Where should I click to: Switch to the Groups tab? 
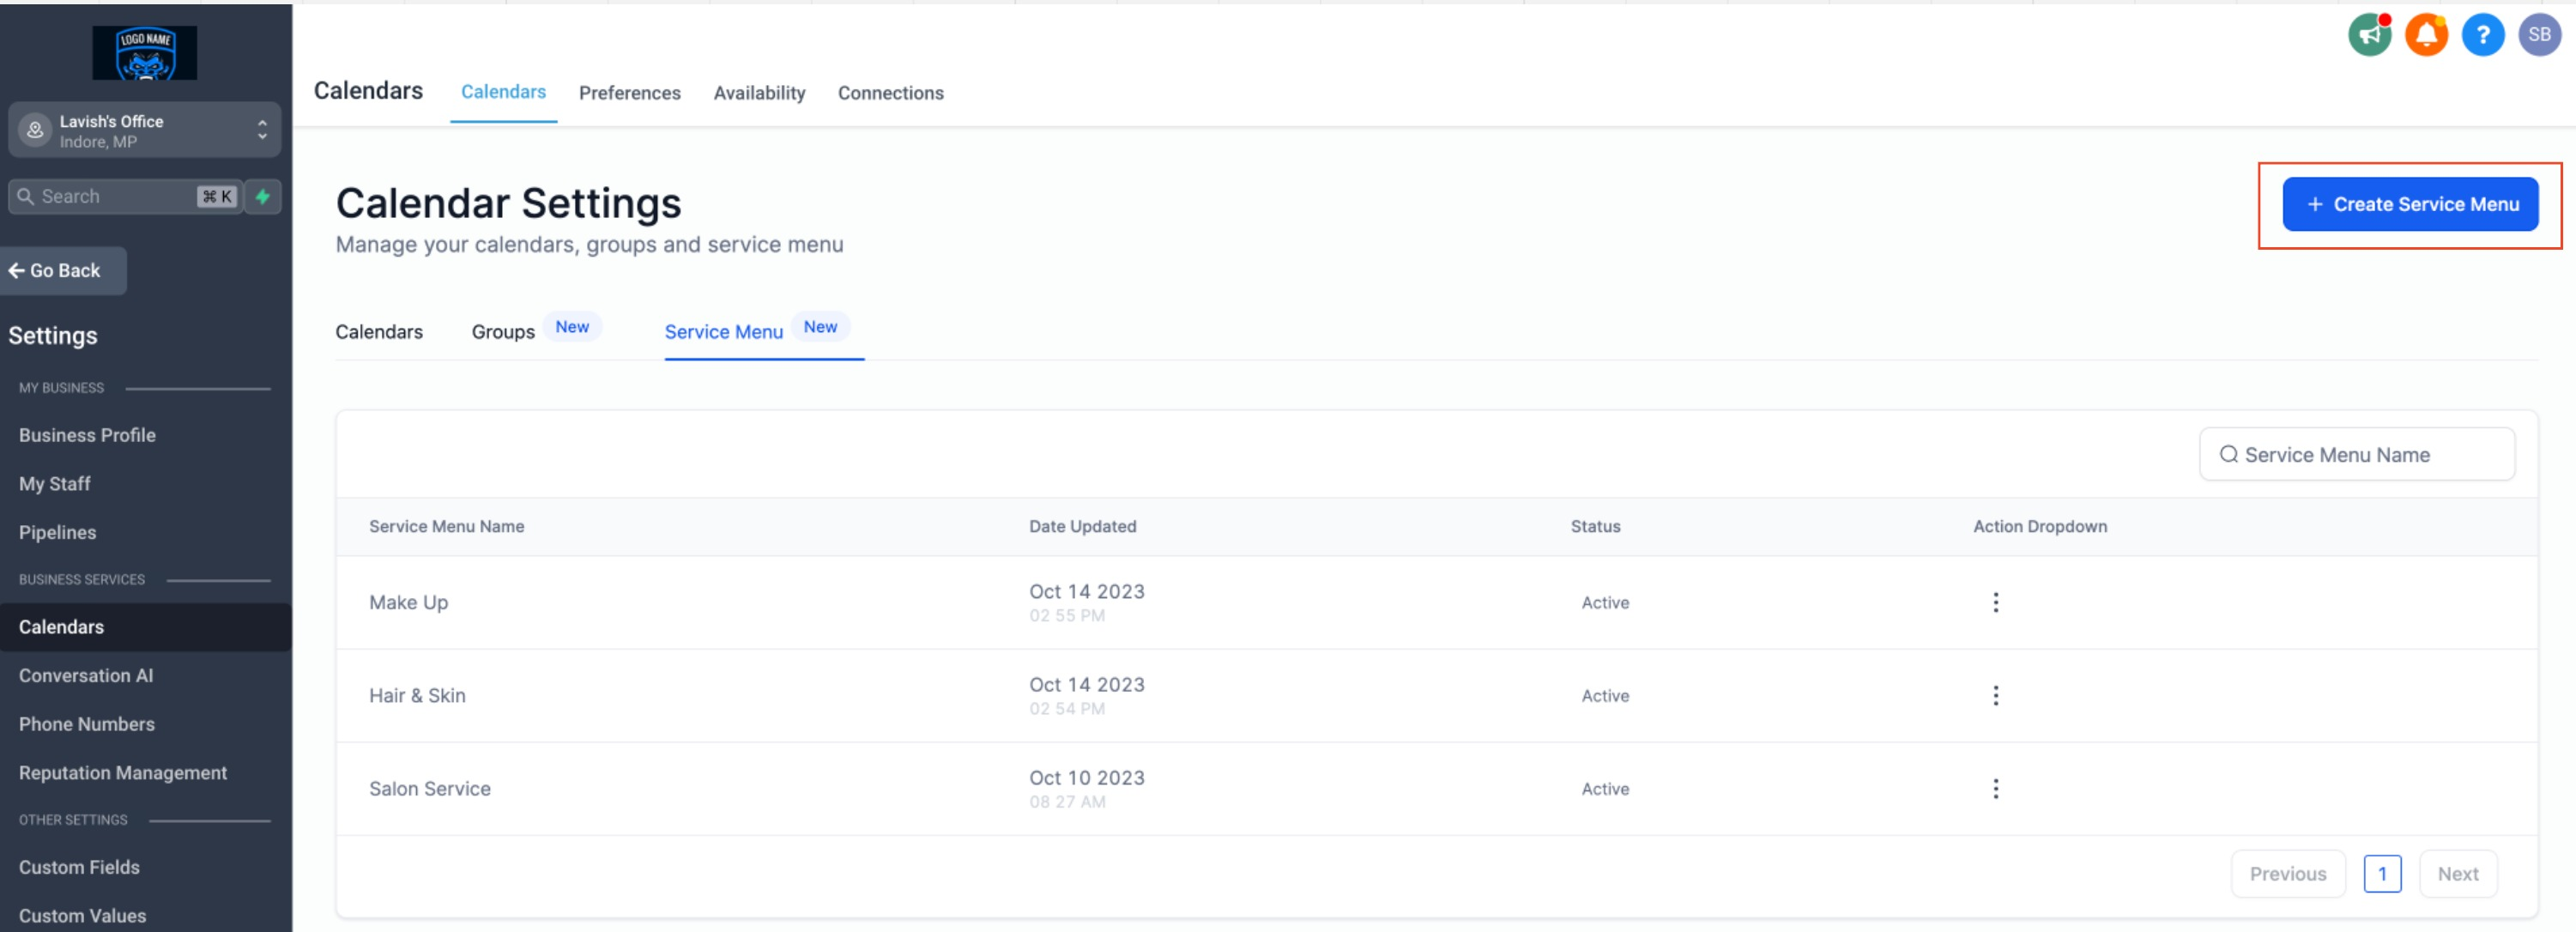(503, 331)
